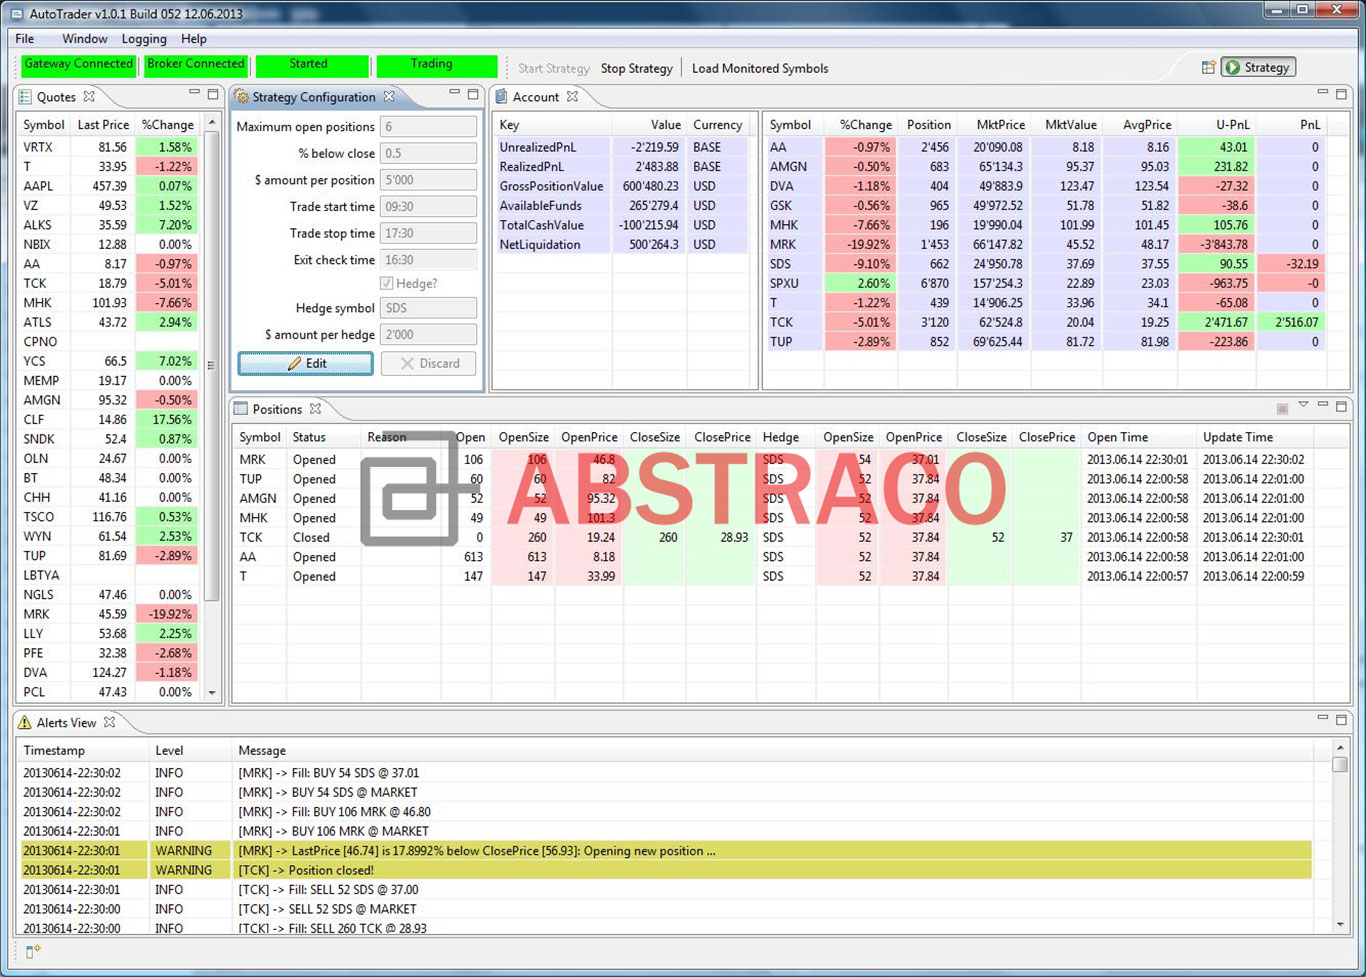The height and width of the screenshot is (977, 1366).
Task: Open the Positions panel view menu dropdown arrow
Action: pyautogui.click(x=1303, y=406)
